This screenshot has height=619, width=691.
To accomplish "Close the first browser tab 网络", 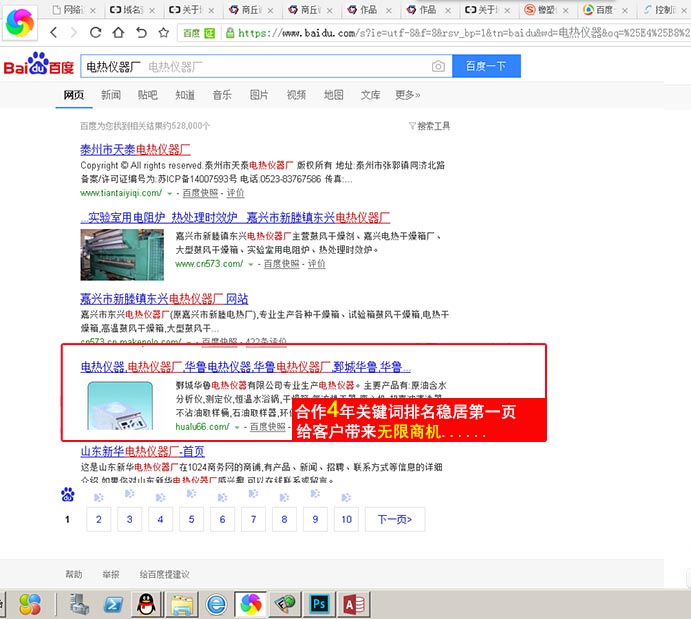I will (93, 11).
